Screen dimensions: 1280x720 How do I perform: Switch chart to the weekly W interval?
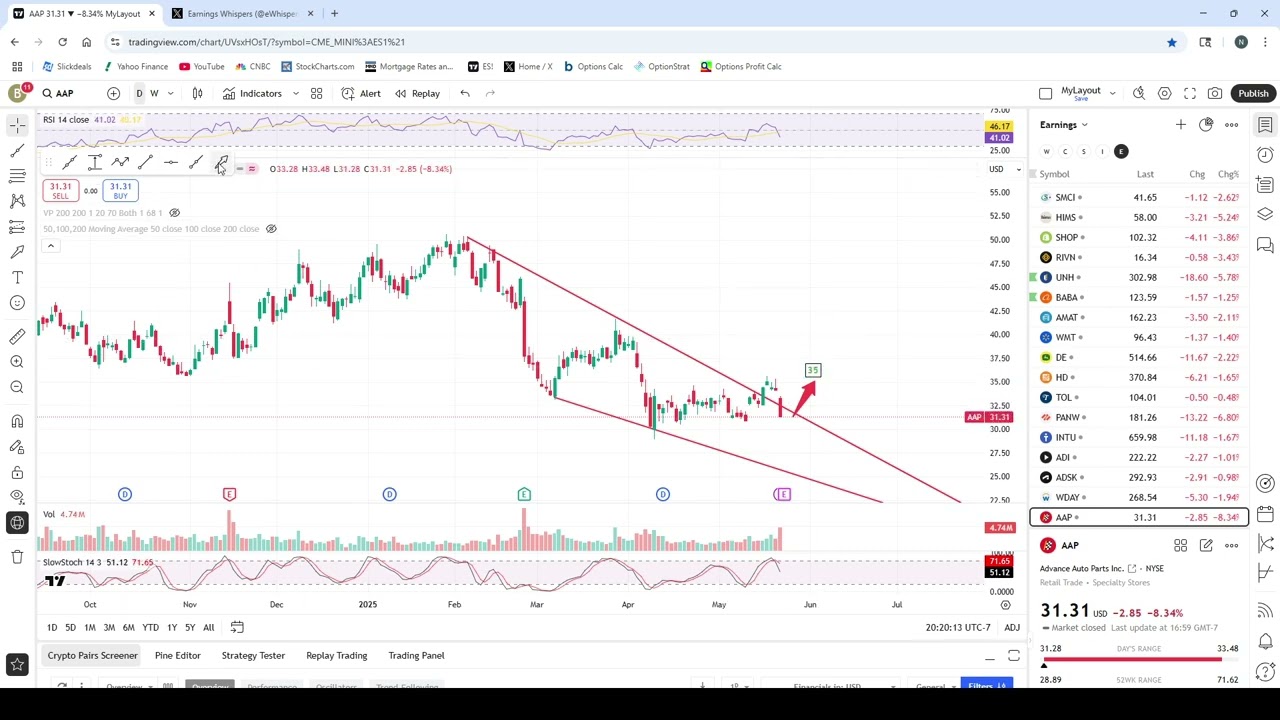154,93
